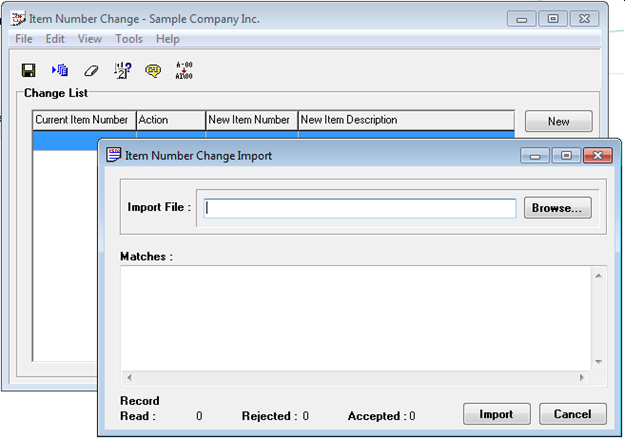The image size is (625, 439).
Task: Click the Action column header
Action: click(x=171, y=120)
